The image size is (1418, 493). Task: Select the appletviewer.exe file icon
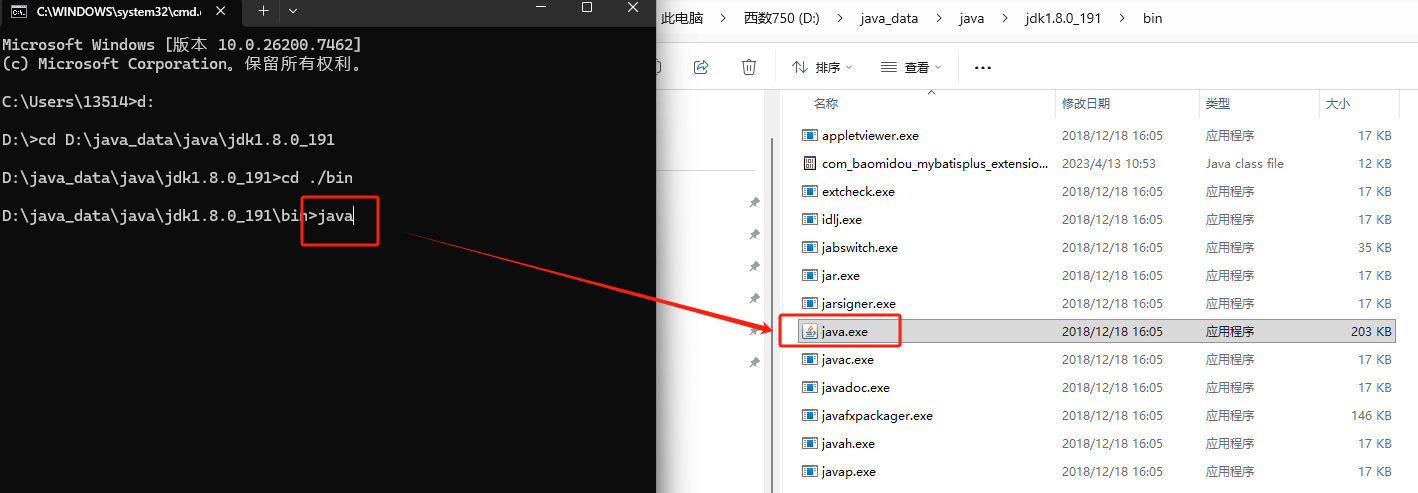(810, 135)
